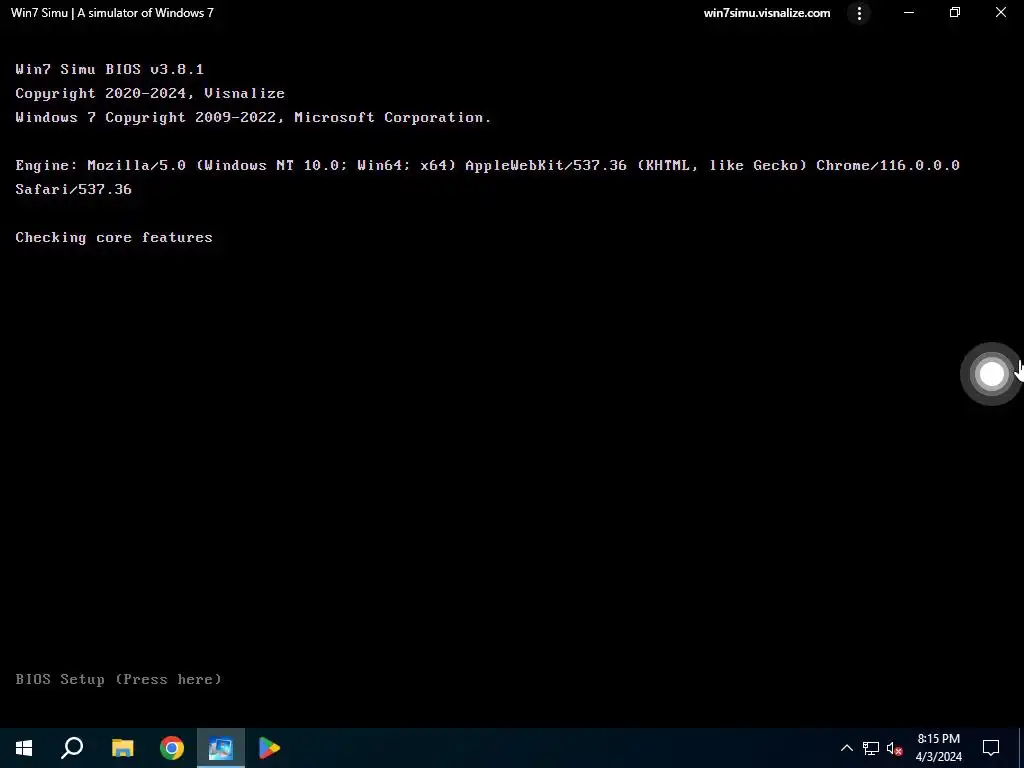Screen dimensions: 1024x768
Task: Click the 'Safari/537.36' text line
Action: point(73,189)
